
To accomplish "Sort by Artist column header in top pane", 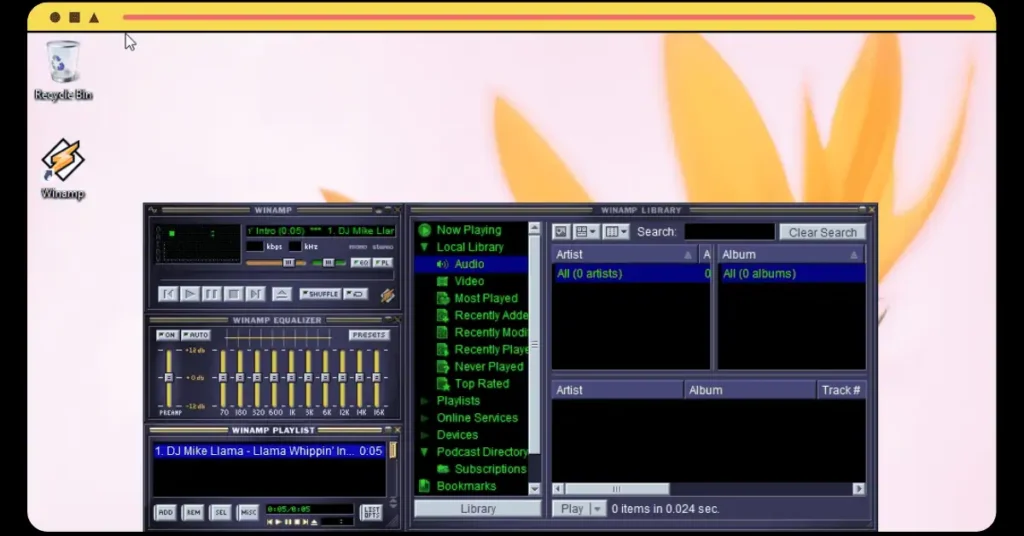I will [624, 255].
